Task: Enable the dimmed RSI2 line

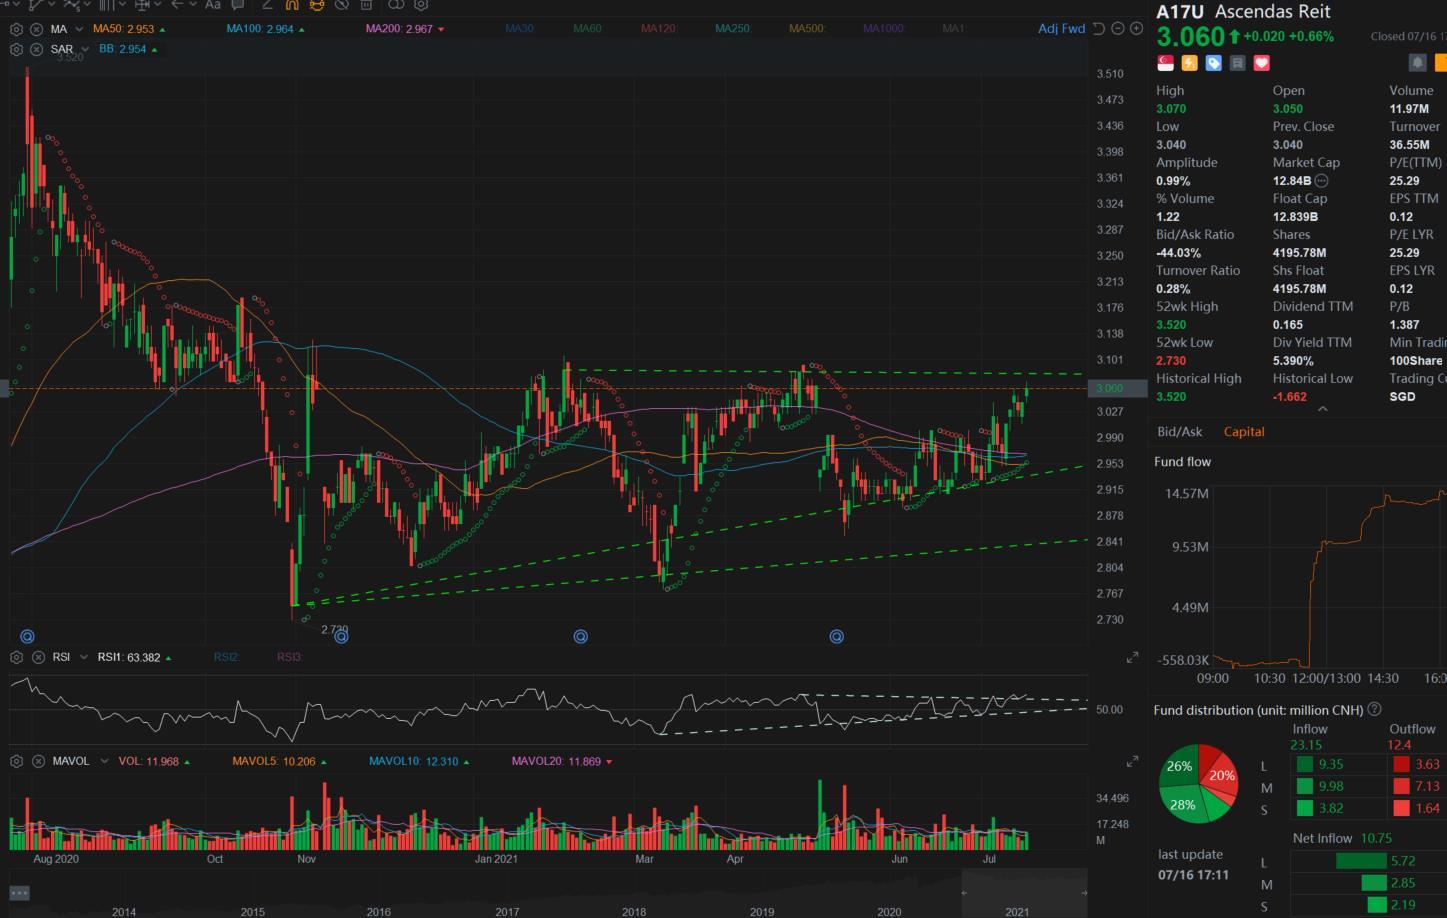Action: click(226, 657)
